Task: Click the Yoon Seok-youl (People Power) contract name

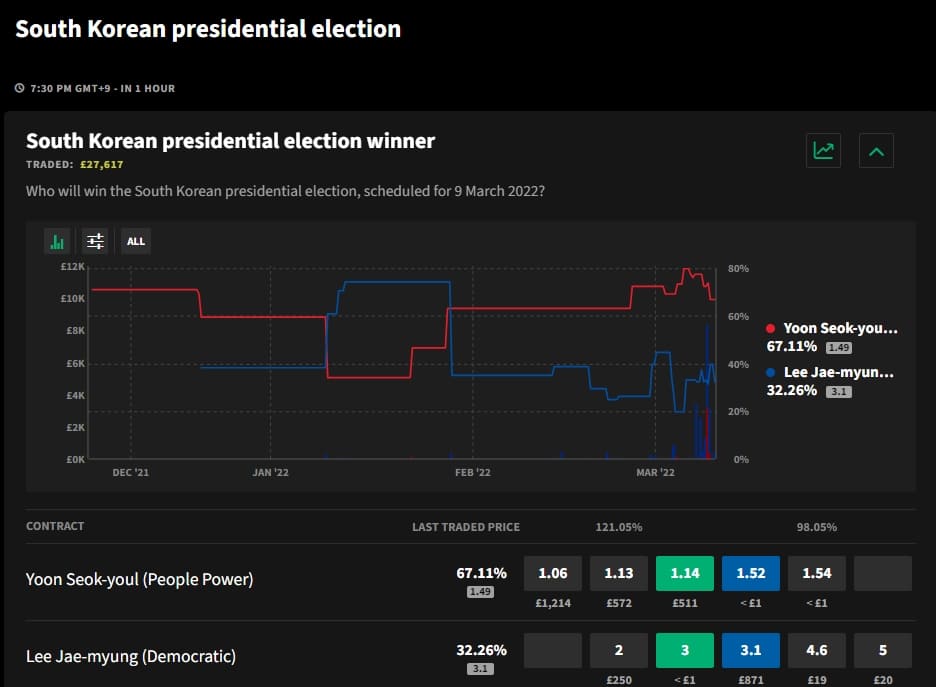Action: (x=140, y=579)
